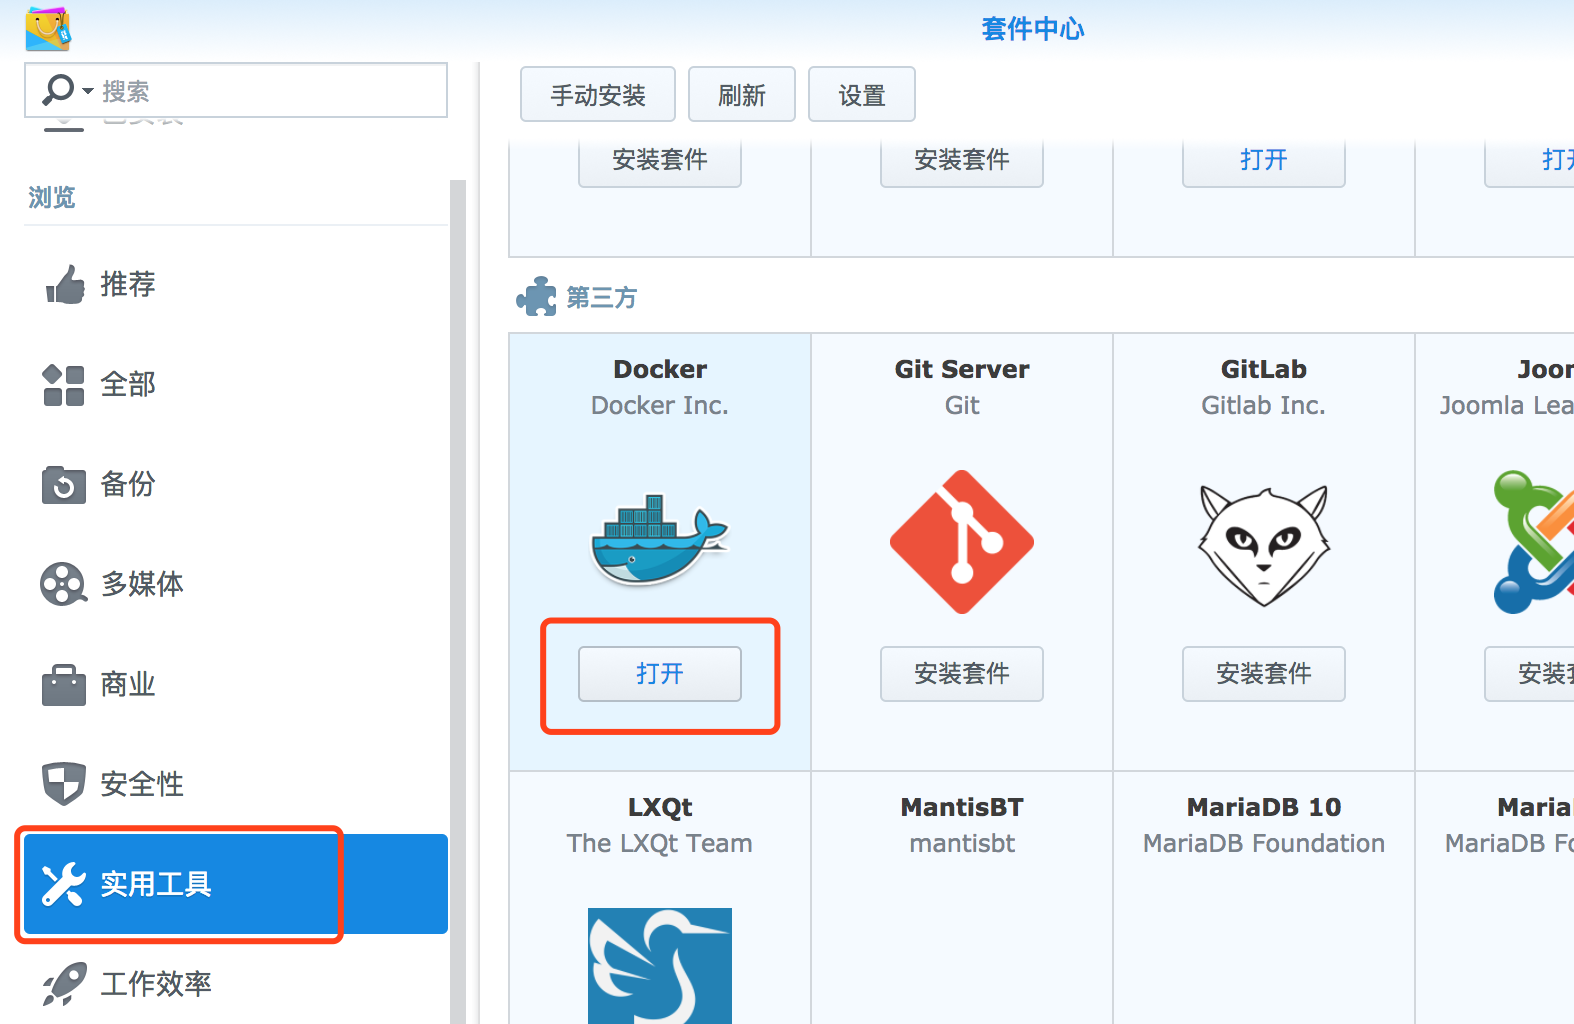1574x1024 pixels.
Task: Install GitLab with 安装套件
Action: tap(1264, 674)
